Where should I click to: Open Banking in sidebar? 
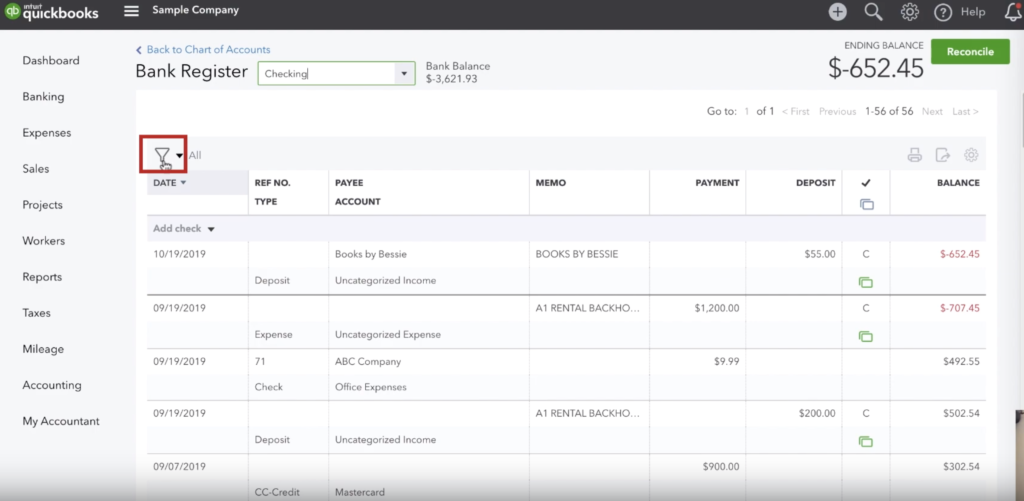(x=43, y=97)
